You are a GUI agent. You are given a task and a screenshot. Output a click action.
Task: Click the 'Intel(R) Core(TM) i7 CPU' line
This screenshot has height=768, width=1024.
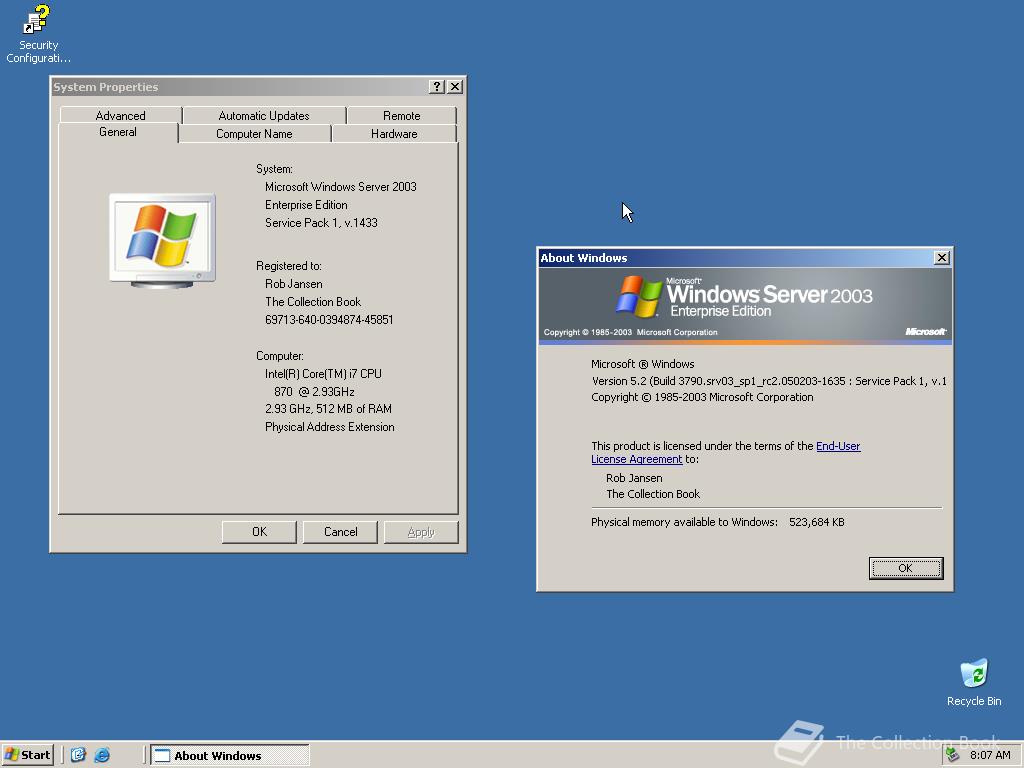coord(323,374)
